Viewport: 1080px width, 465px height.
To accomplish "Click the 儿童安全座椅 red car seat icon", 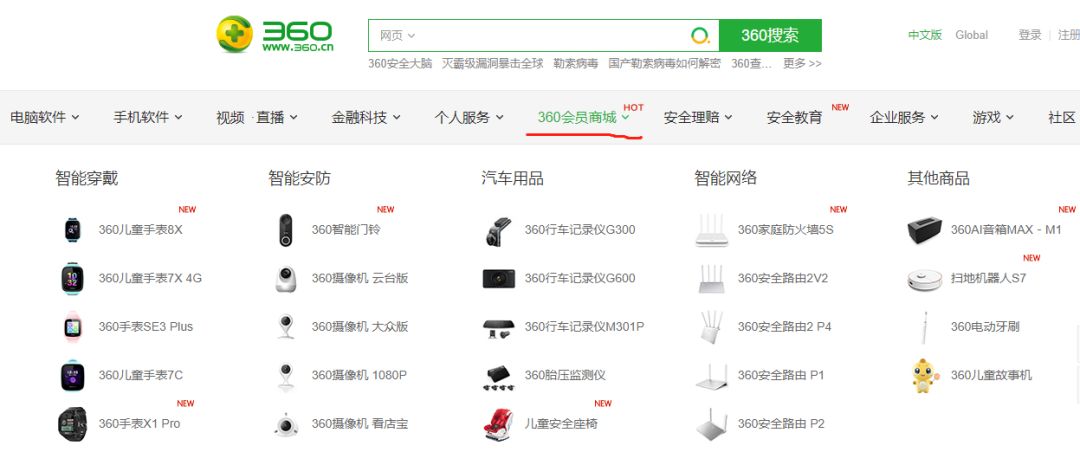I will coord(499,424).
